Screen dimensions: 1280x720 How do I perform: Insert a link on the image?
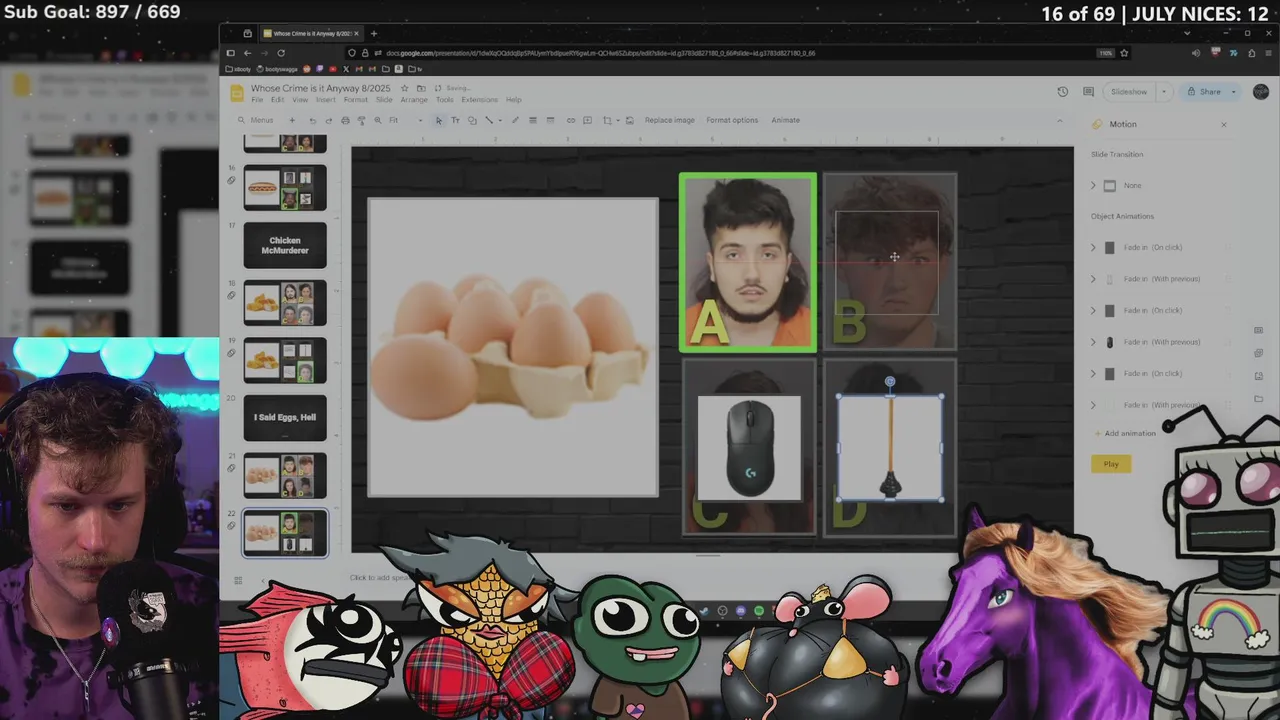pos(571,120)
